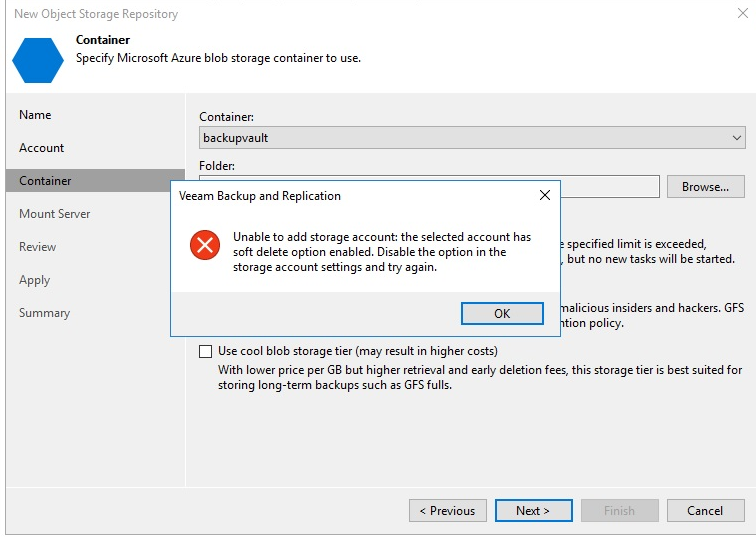Close the Veeam Backup and Replication dialog
The image size is (756, 537).
(545, 195)
